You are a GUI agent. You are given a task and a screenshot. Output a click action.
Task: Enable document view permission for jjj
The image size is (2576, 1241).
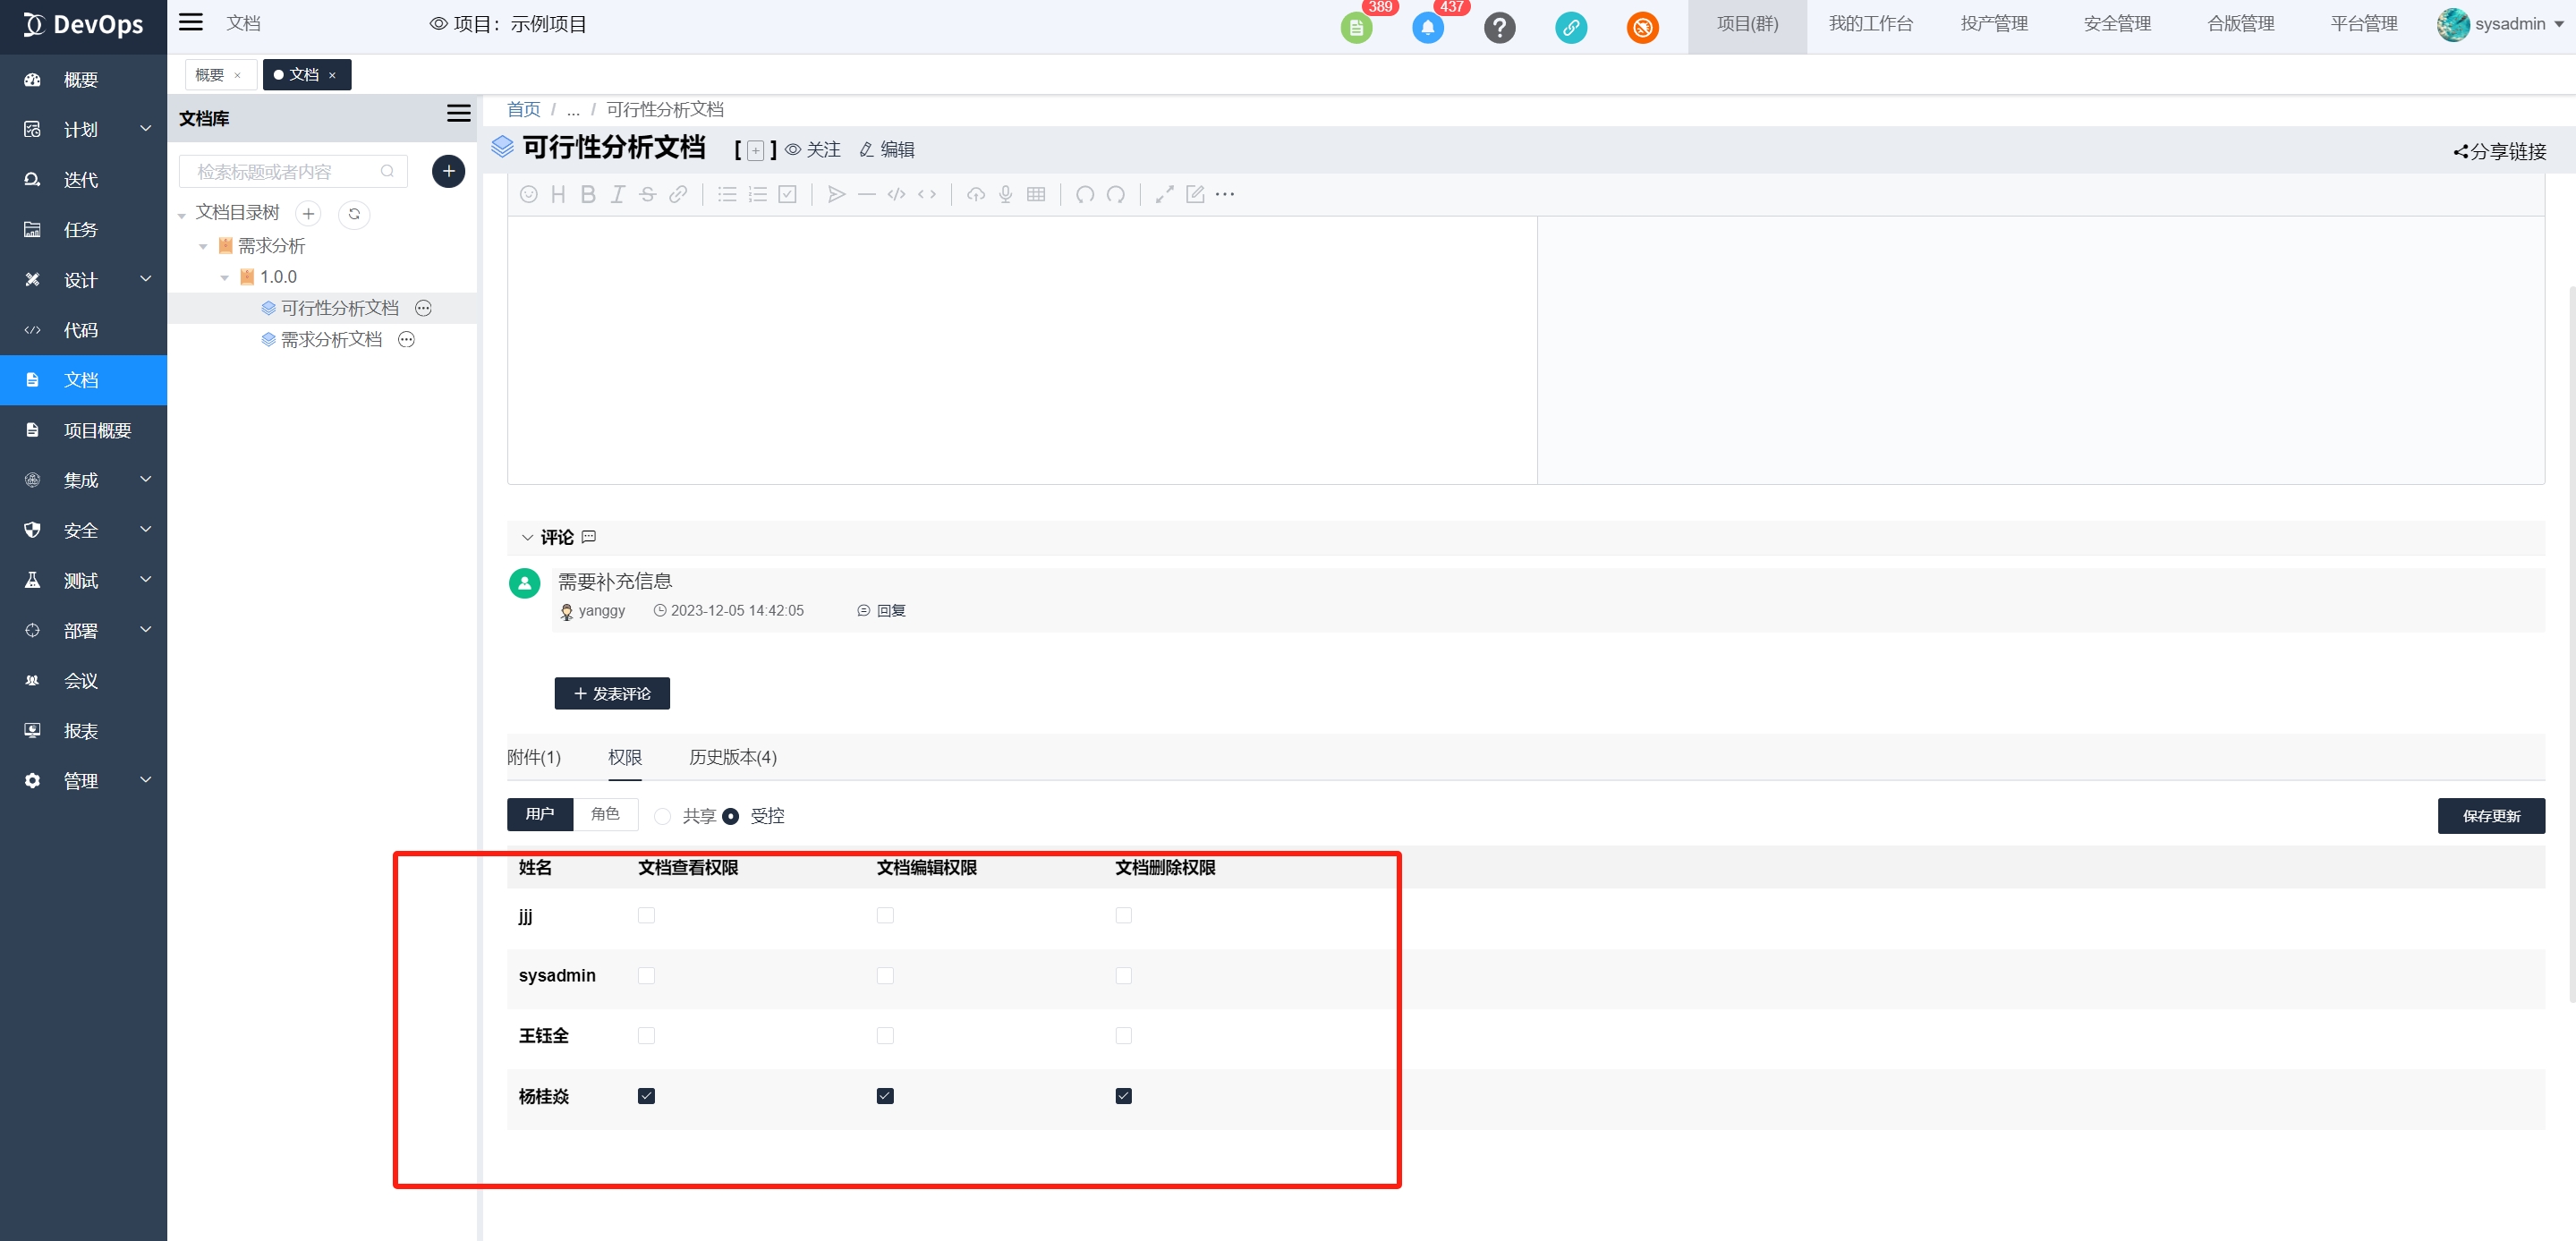pyautogui.click(x=646, y=915)
